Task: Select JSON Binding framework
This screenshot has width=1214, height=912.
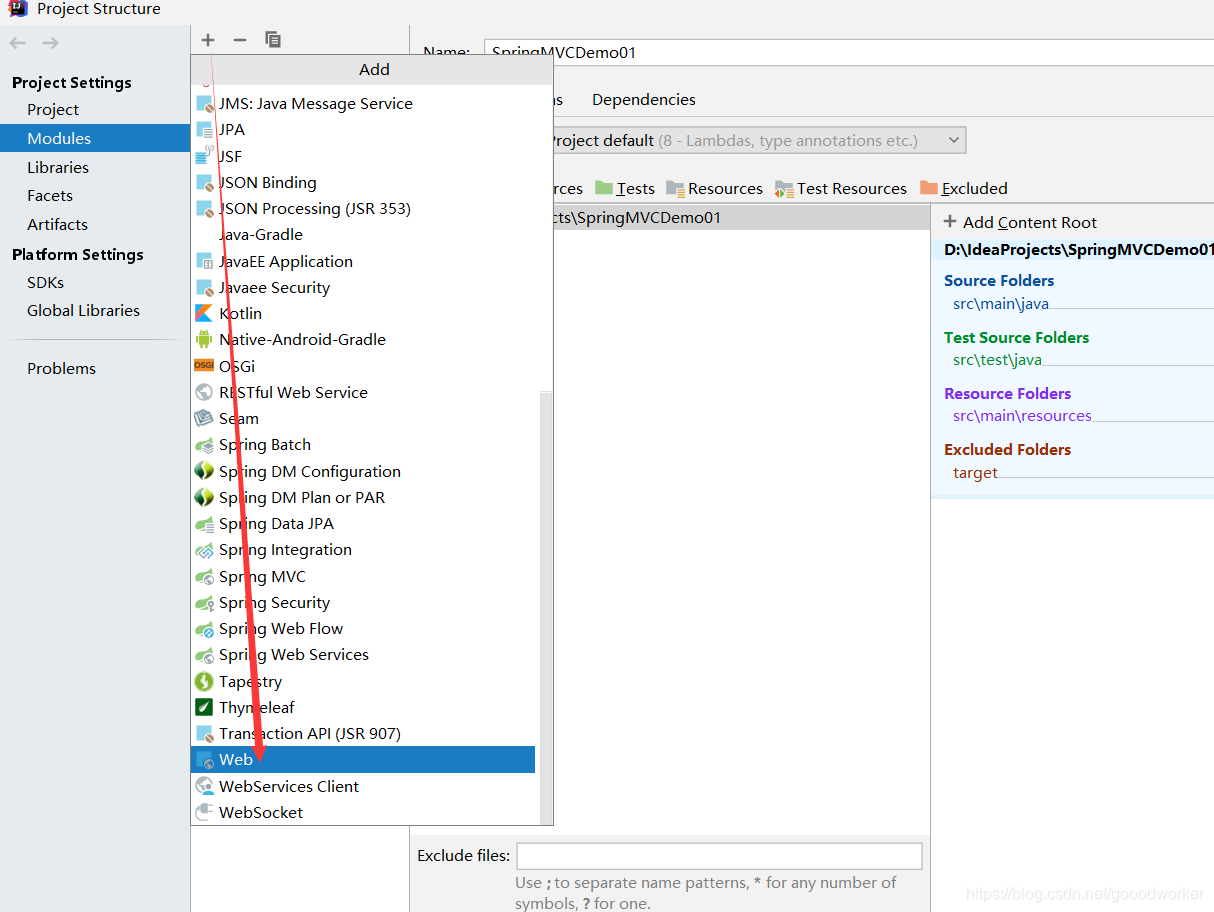Action: pyautogui.click(x=365, y=182)
